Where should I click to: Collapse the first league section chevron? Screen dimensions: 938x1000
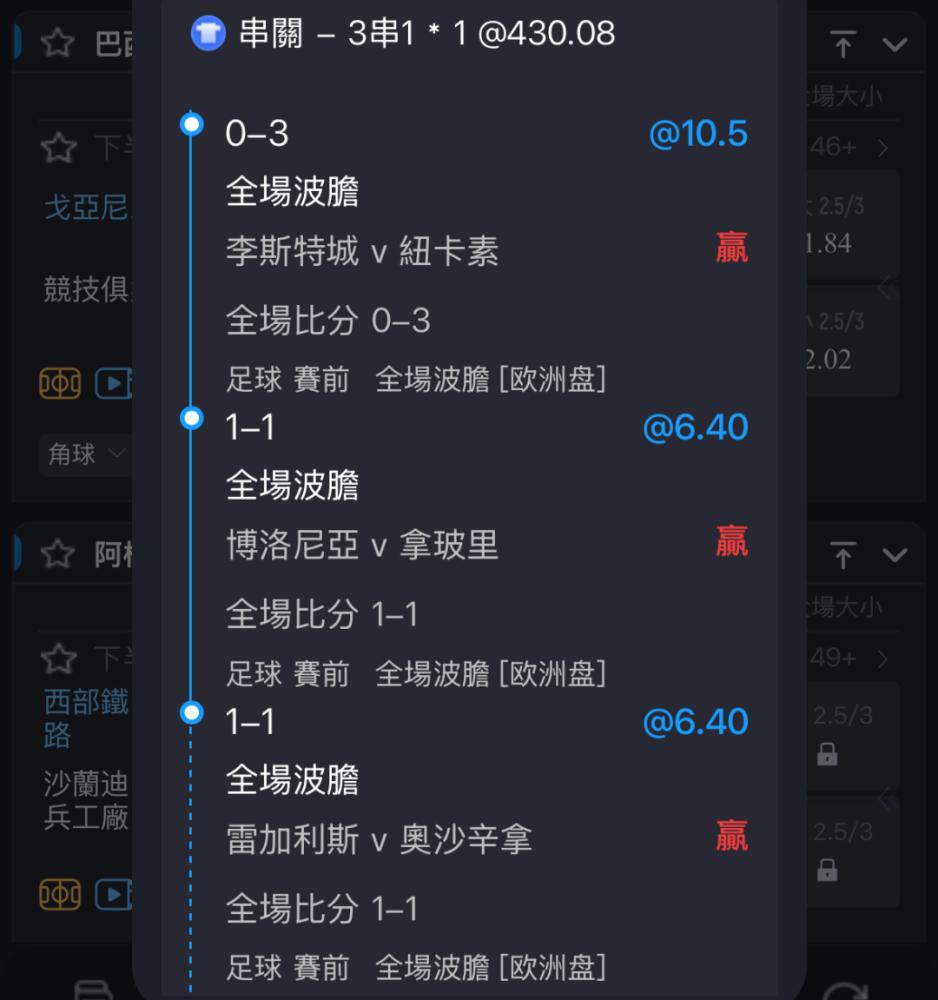click(x=895, y=45)
